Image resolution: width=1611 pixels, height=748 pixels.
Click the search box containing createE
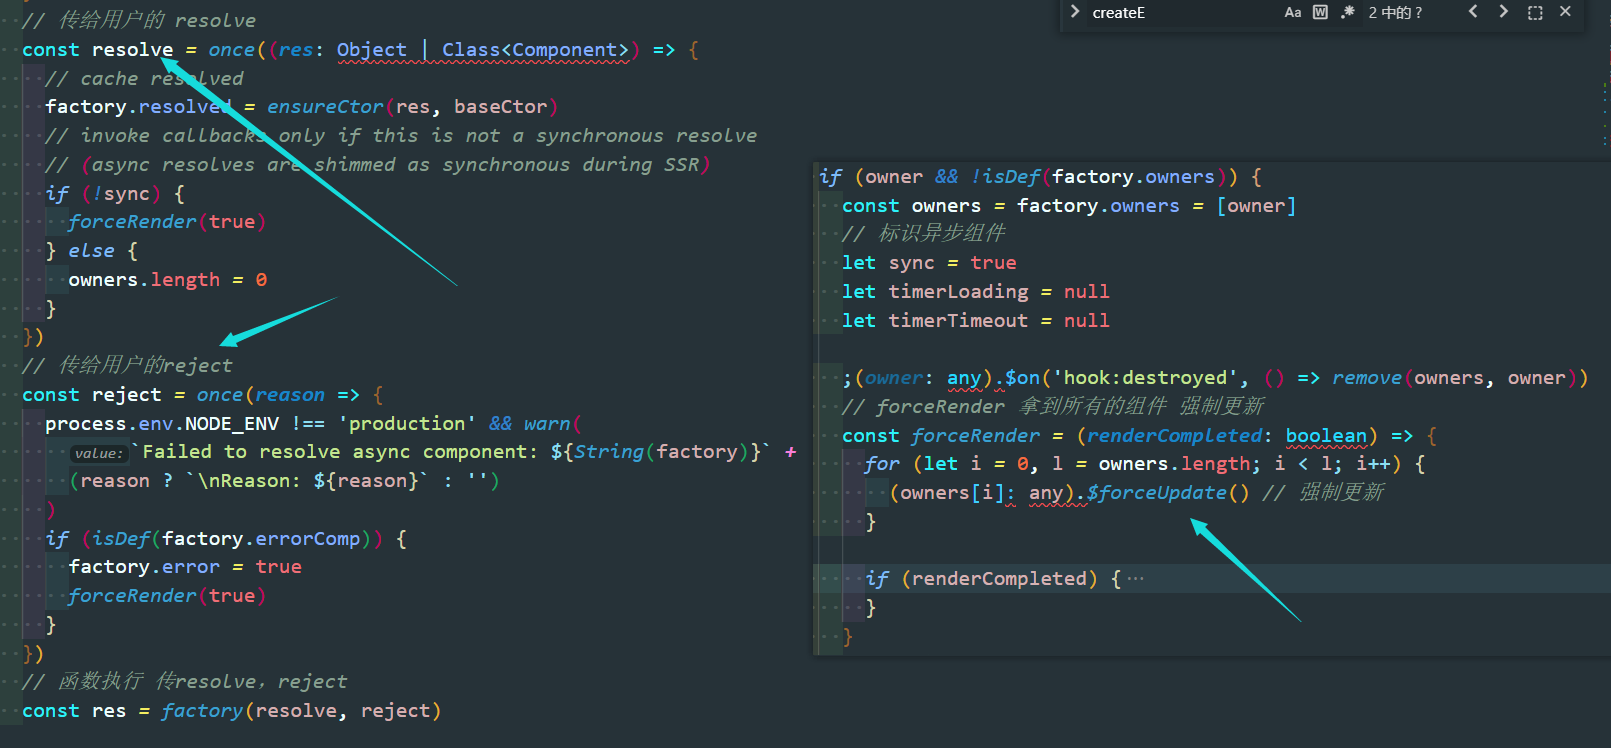tap(1180, 13)
